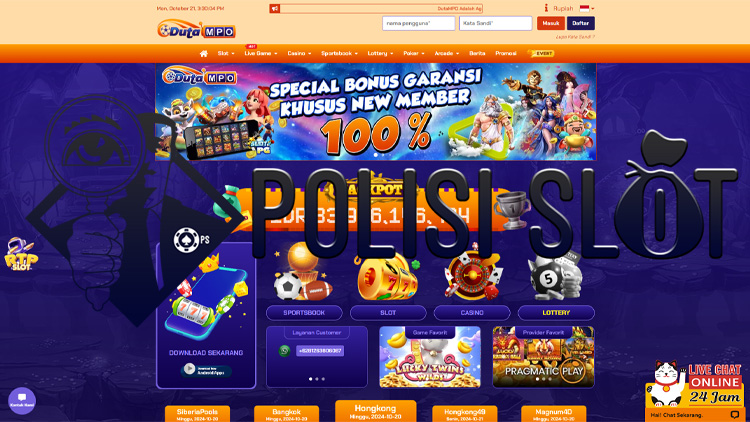This screenshot has width=750, height=422.
Task: Click the Casino roulette wheel icon
Action: 472,275
